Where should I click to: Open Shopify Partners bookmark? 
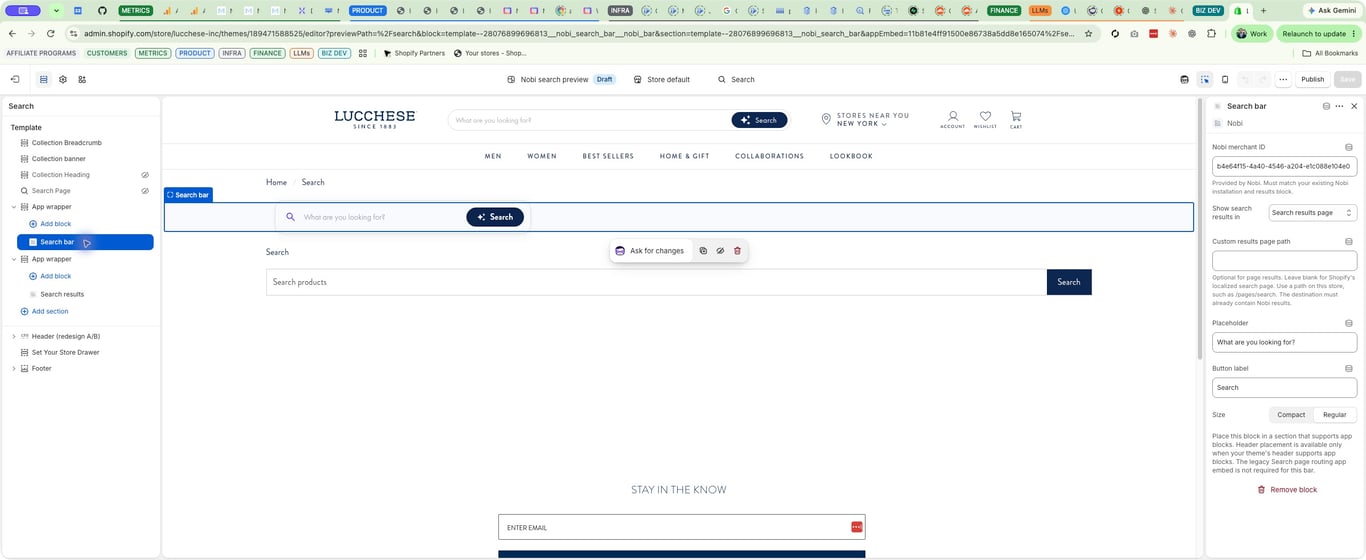pos(414,53)
